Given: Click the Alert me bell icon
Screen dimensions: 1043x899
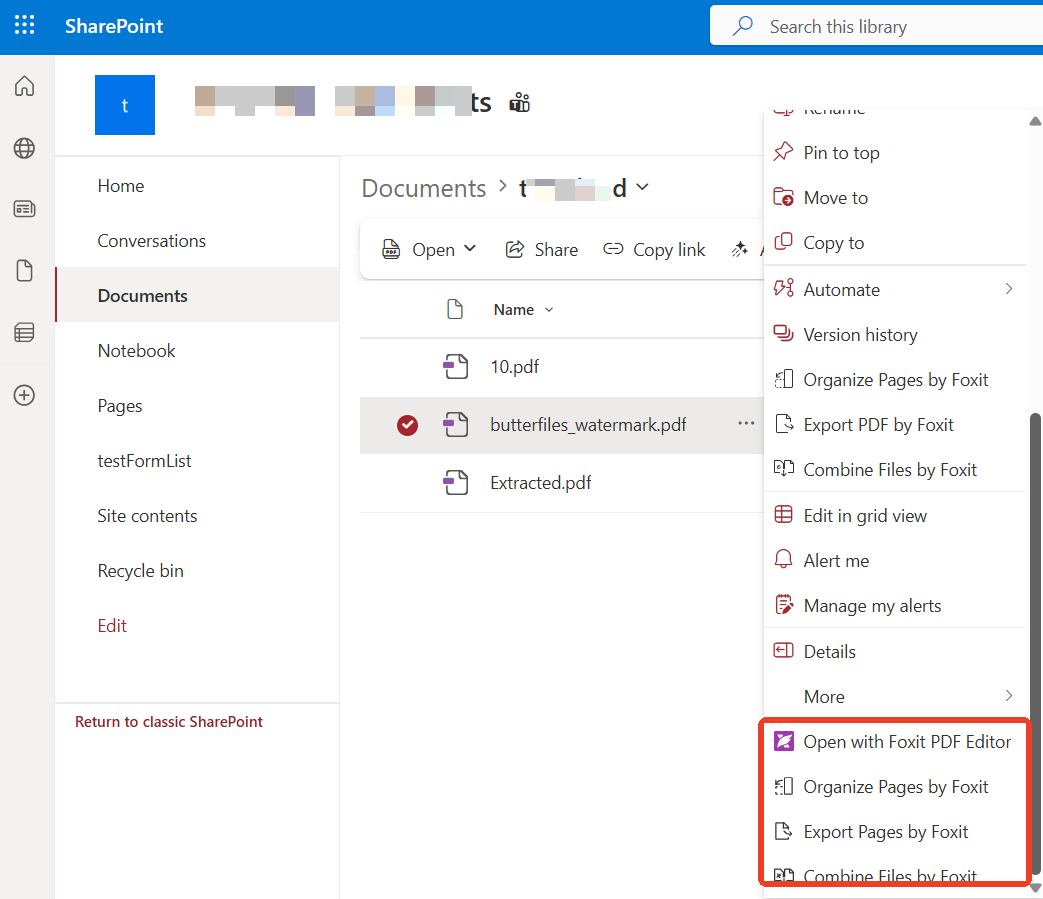Looking at the screenshot, I should pos(784,559).
